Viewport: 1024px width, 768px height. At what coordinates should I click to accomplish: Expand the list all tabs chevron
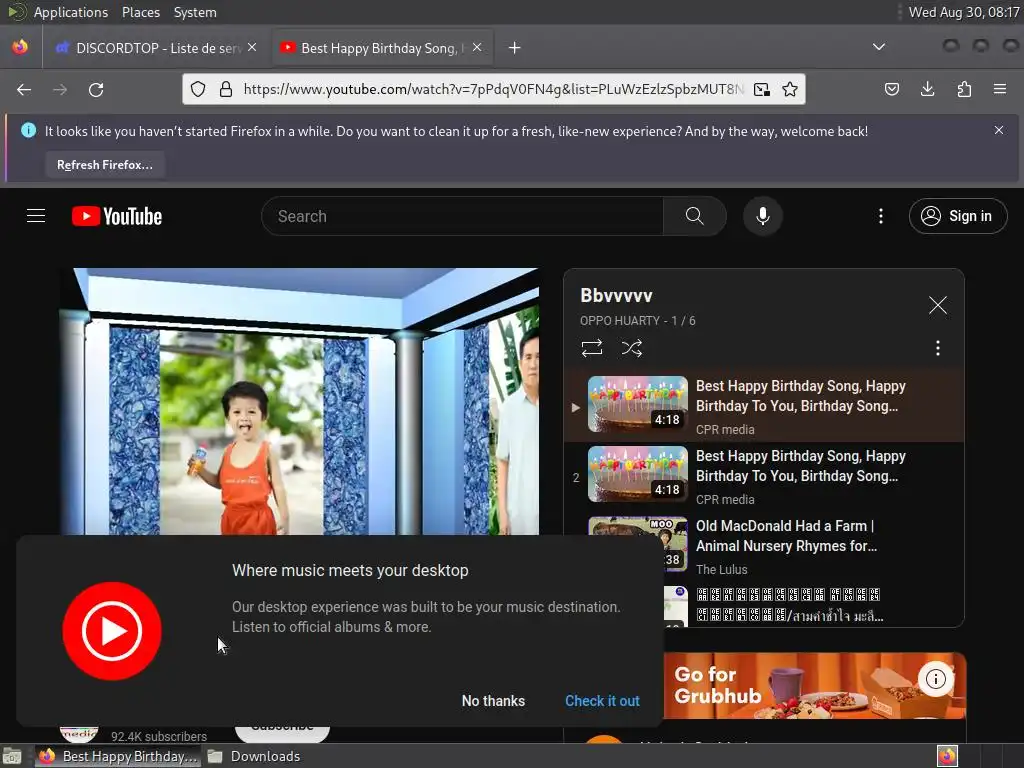[879, 47]
